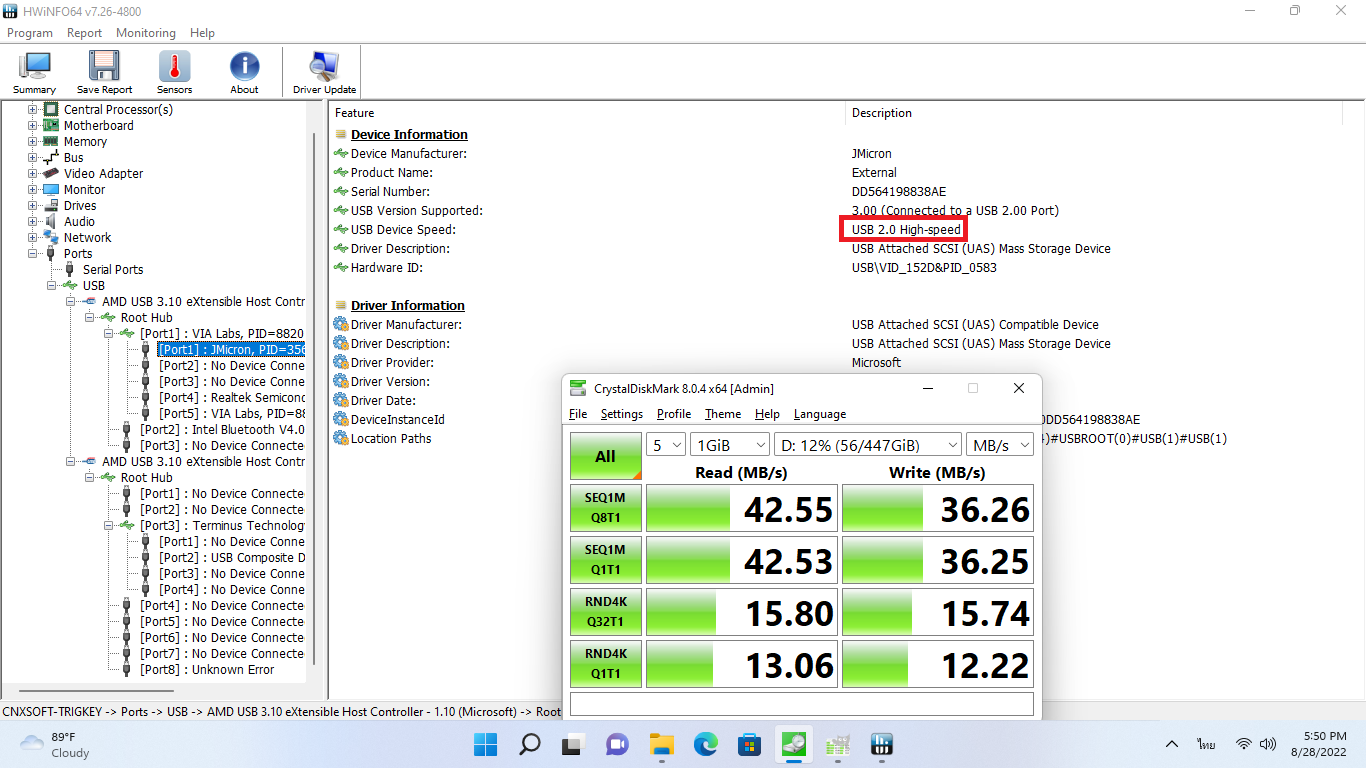Open the Report menu

coord(84,33)
